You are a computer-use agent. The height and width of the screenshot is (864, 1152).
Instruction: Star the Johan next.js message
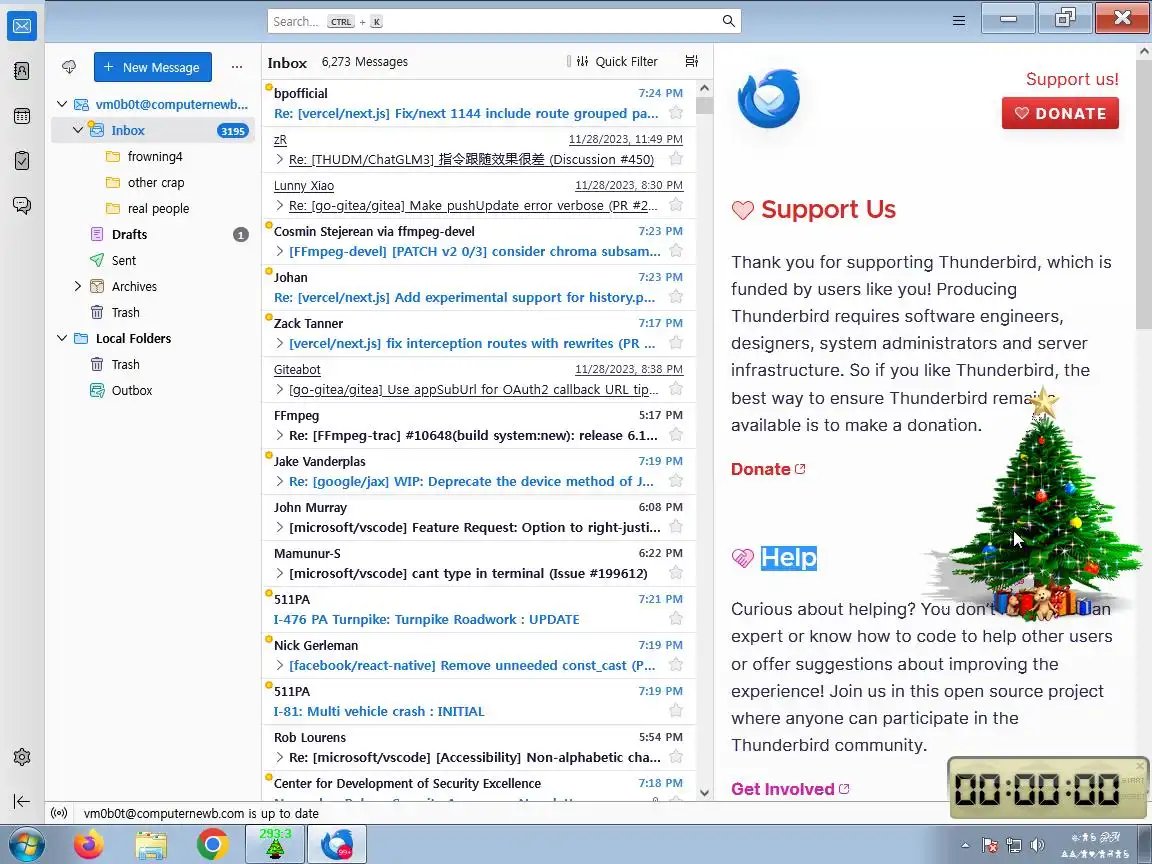click(676, 297)
